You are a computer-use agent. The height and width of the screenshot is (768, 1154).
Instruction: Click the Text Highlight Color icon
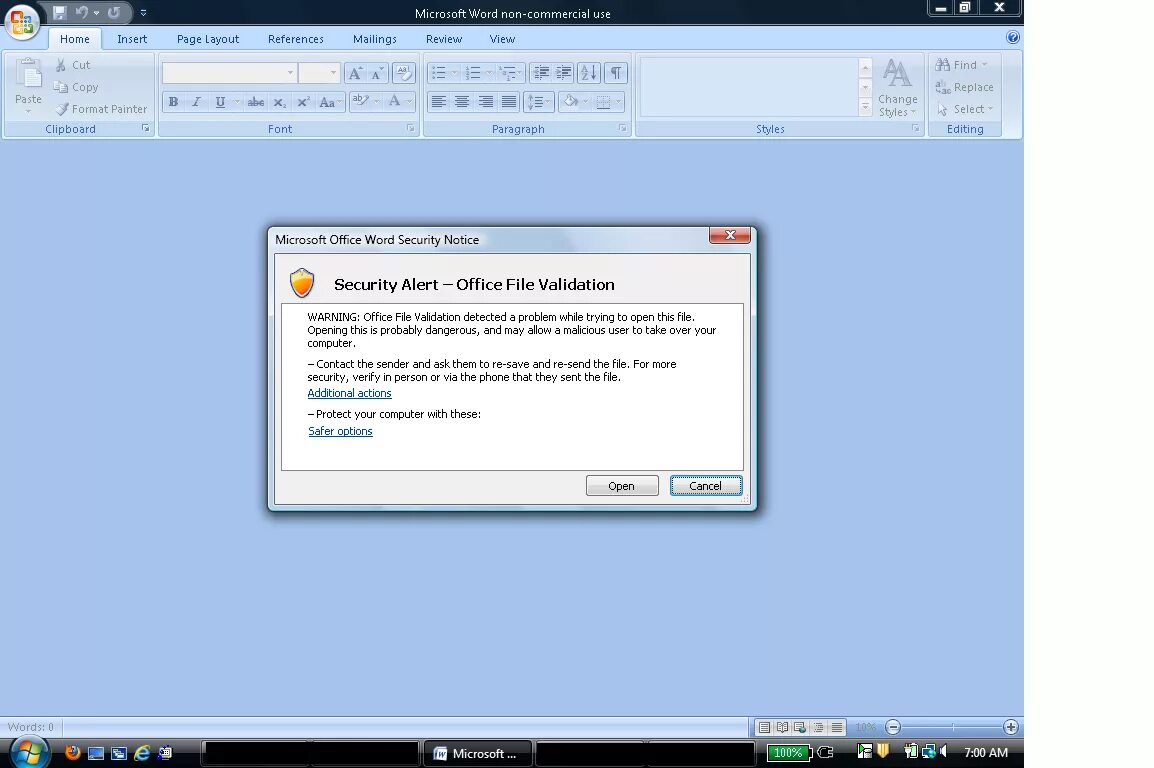click(359, 102)
